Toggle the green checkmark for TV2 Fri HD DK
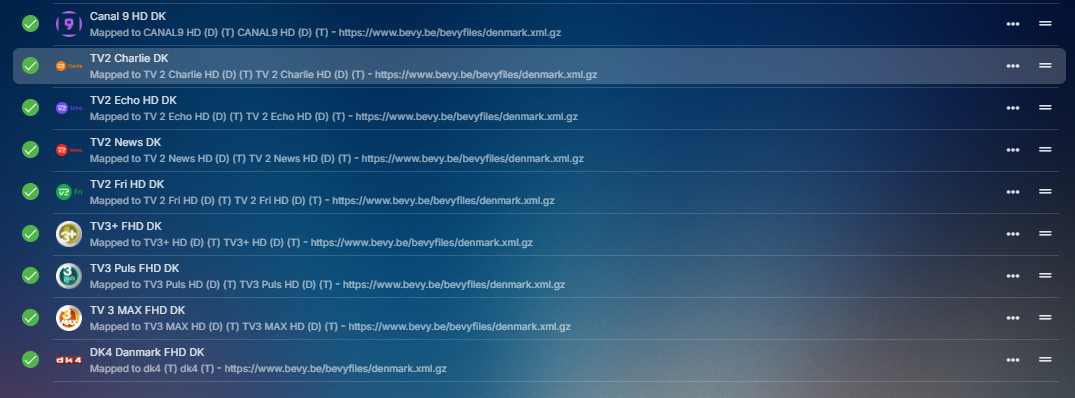 click(30, 192)
